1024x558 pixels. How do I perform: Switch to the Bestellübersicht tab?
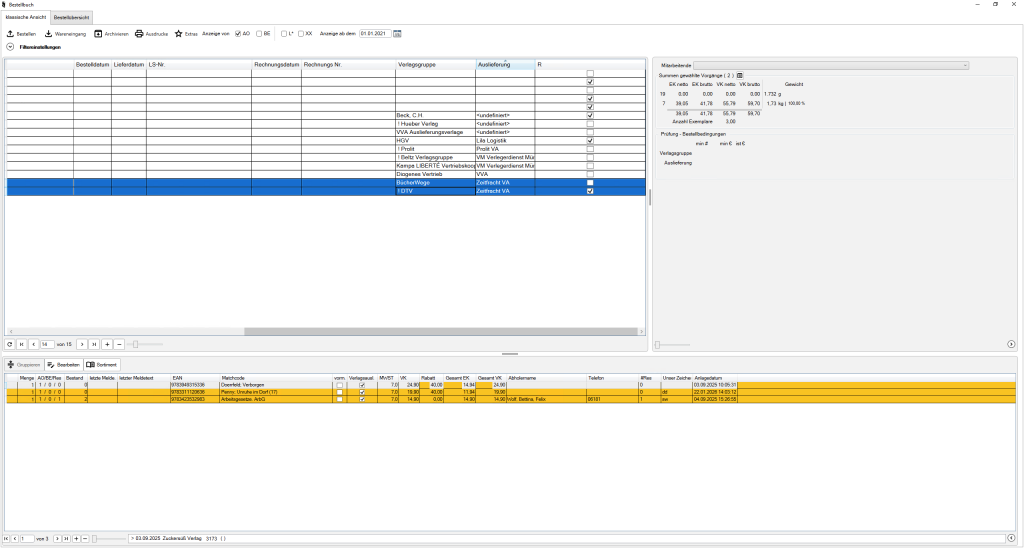coord(72,18)
